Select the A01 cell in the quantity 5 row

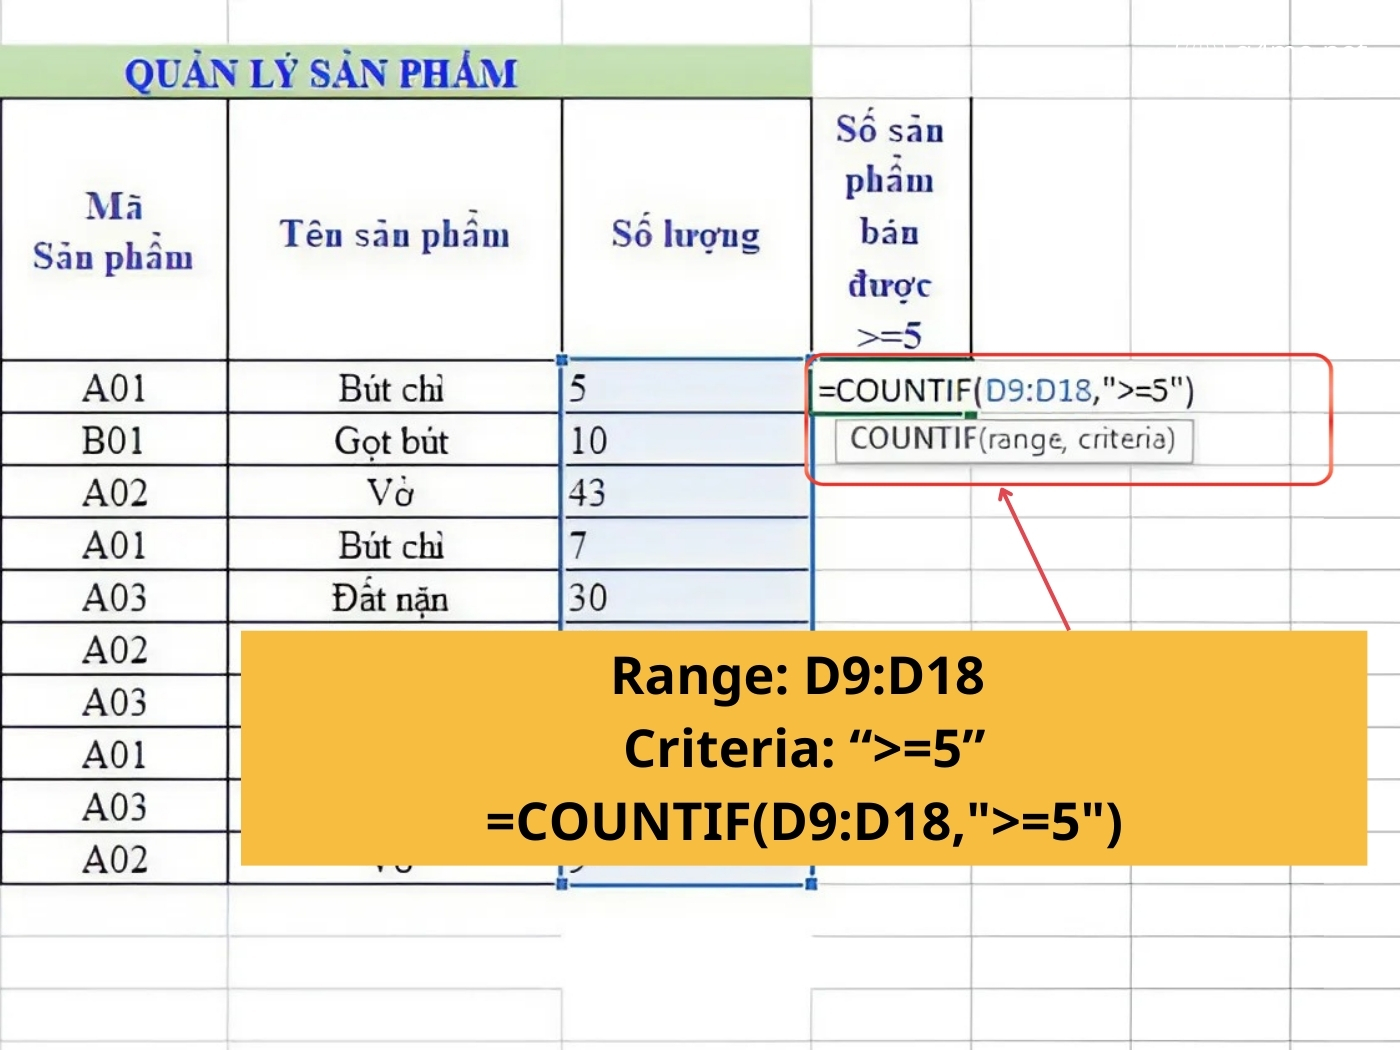[x=114, y=387]
